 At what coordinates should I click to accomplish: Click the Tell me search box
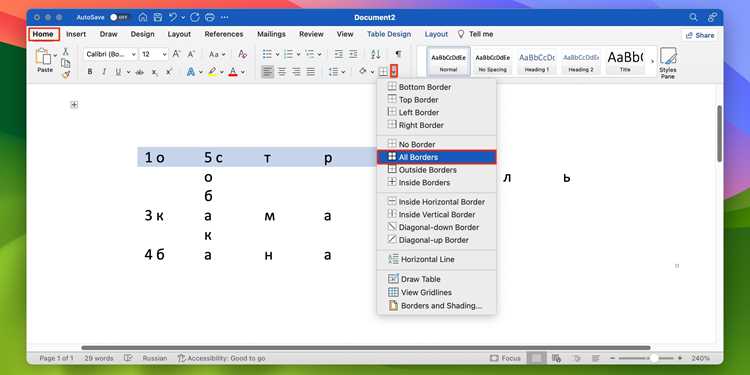(x=475, y=34)
